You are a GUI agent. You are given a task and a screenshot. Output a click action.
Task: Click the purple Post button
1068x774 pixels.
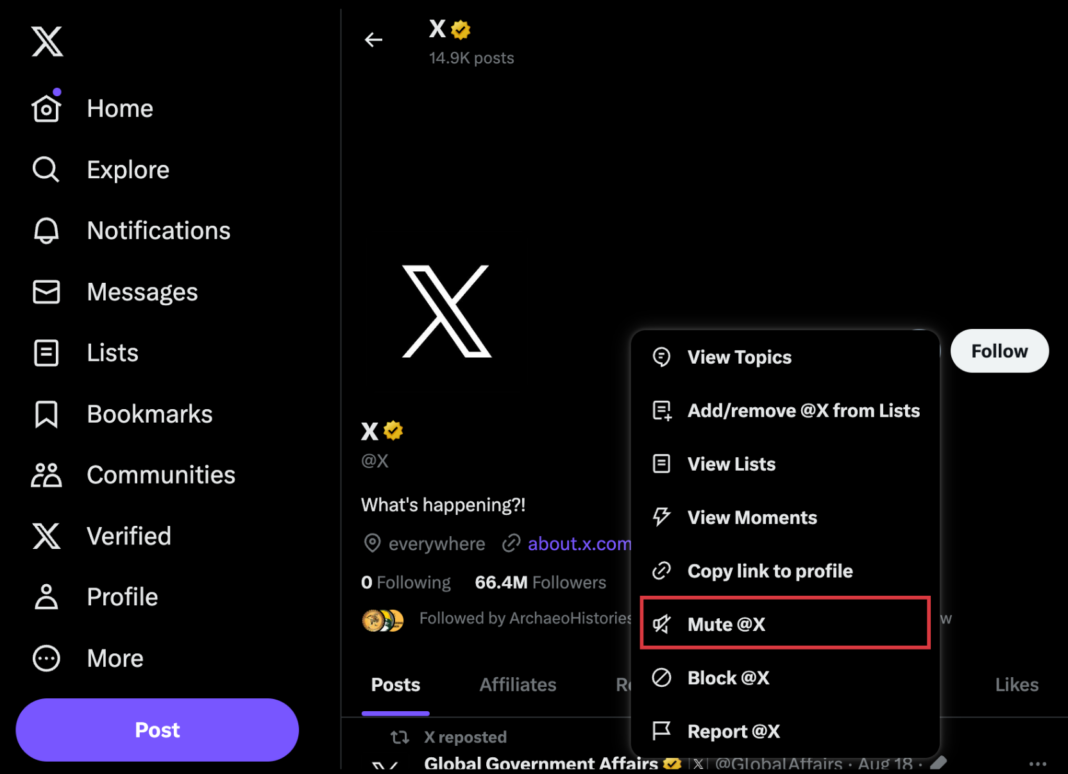coord(157,730)
